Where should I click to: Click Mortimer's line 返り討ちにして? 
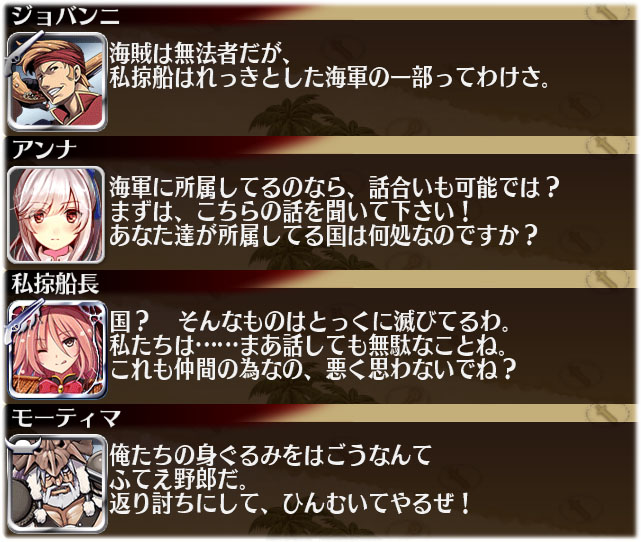pyautogui.click(x=289, y=504)
